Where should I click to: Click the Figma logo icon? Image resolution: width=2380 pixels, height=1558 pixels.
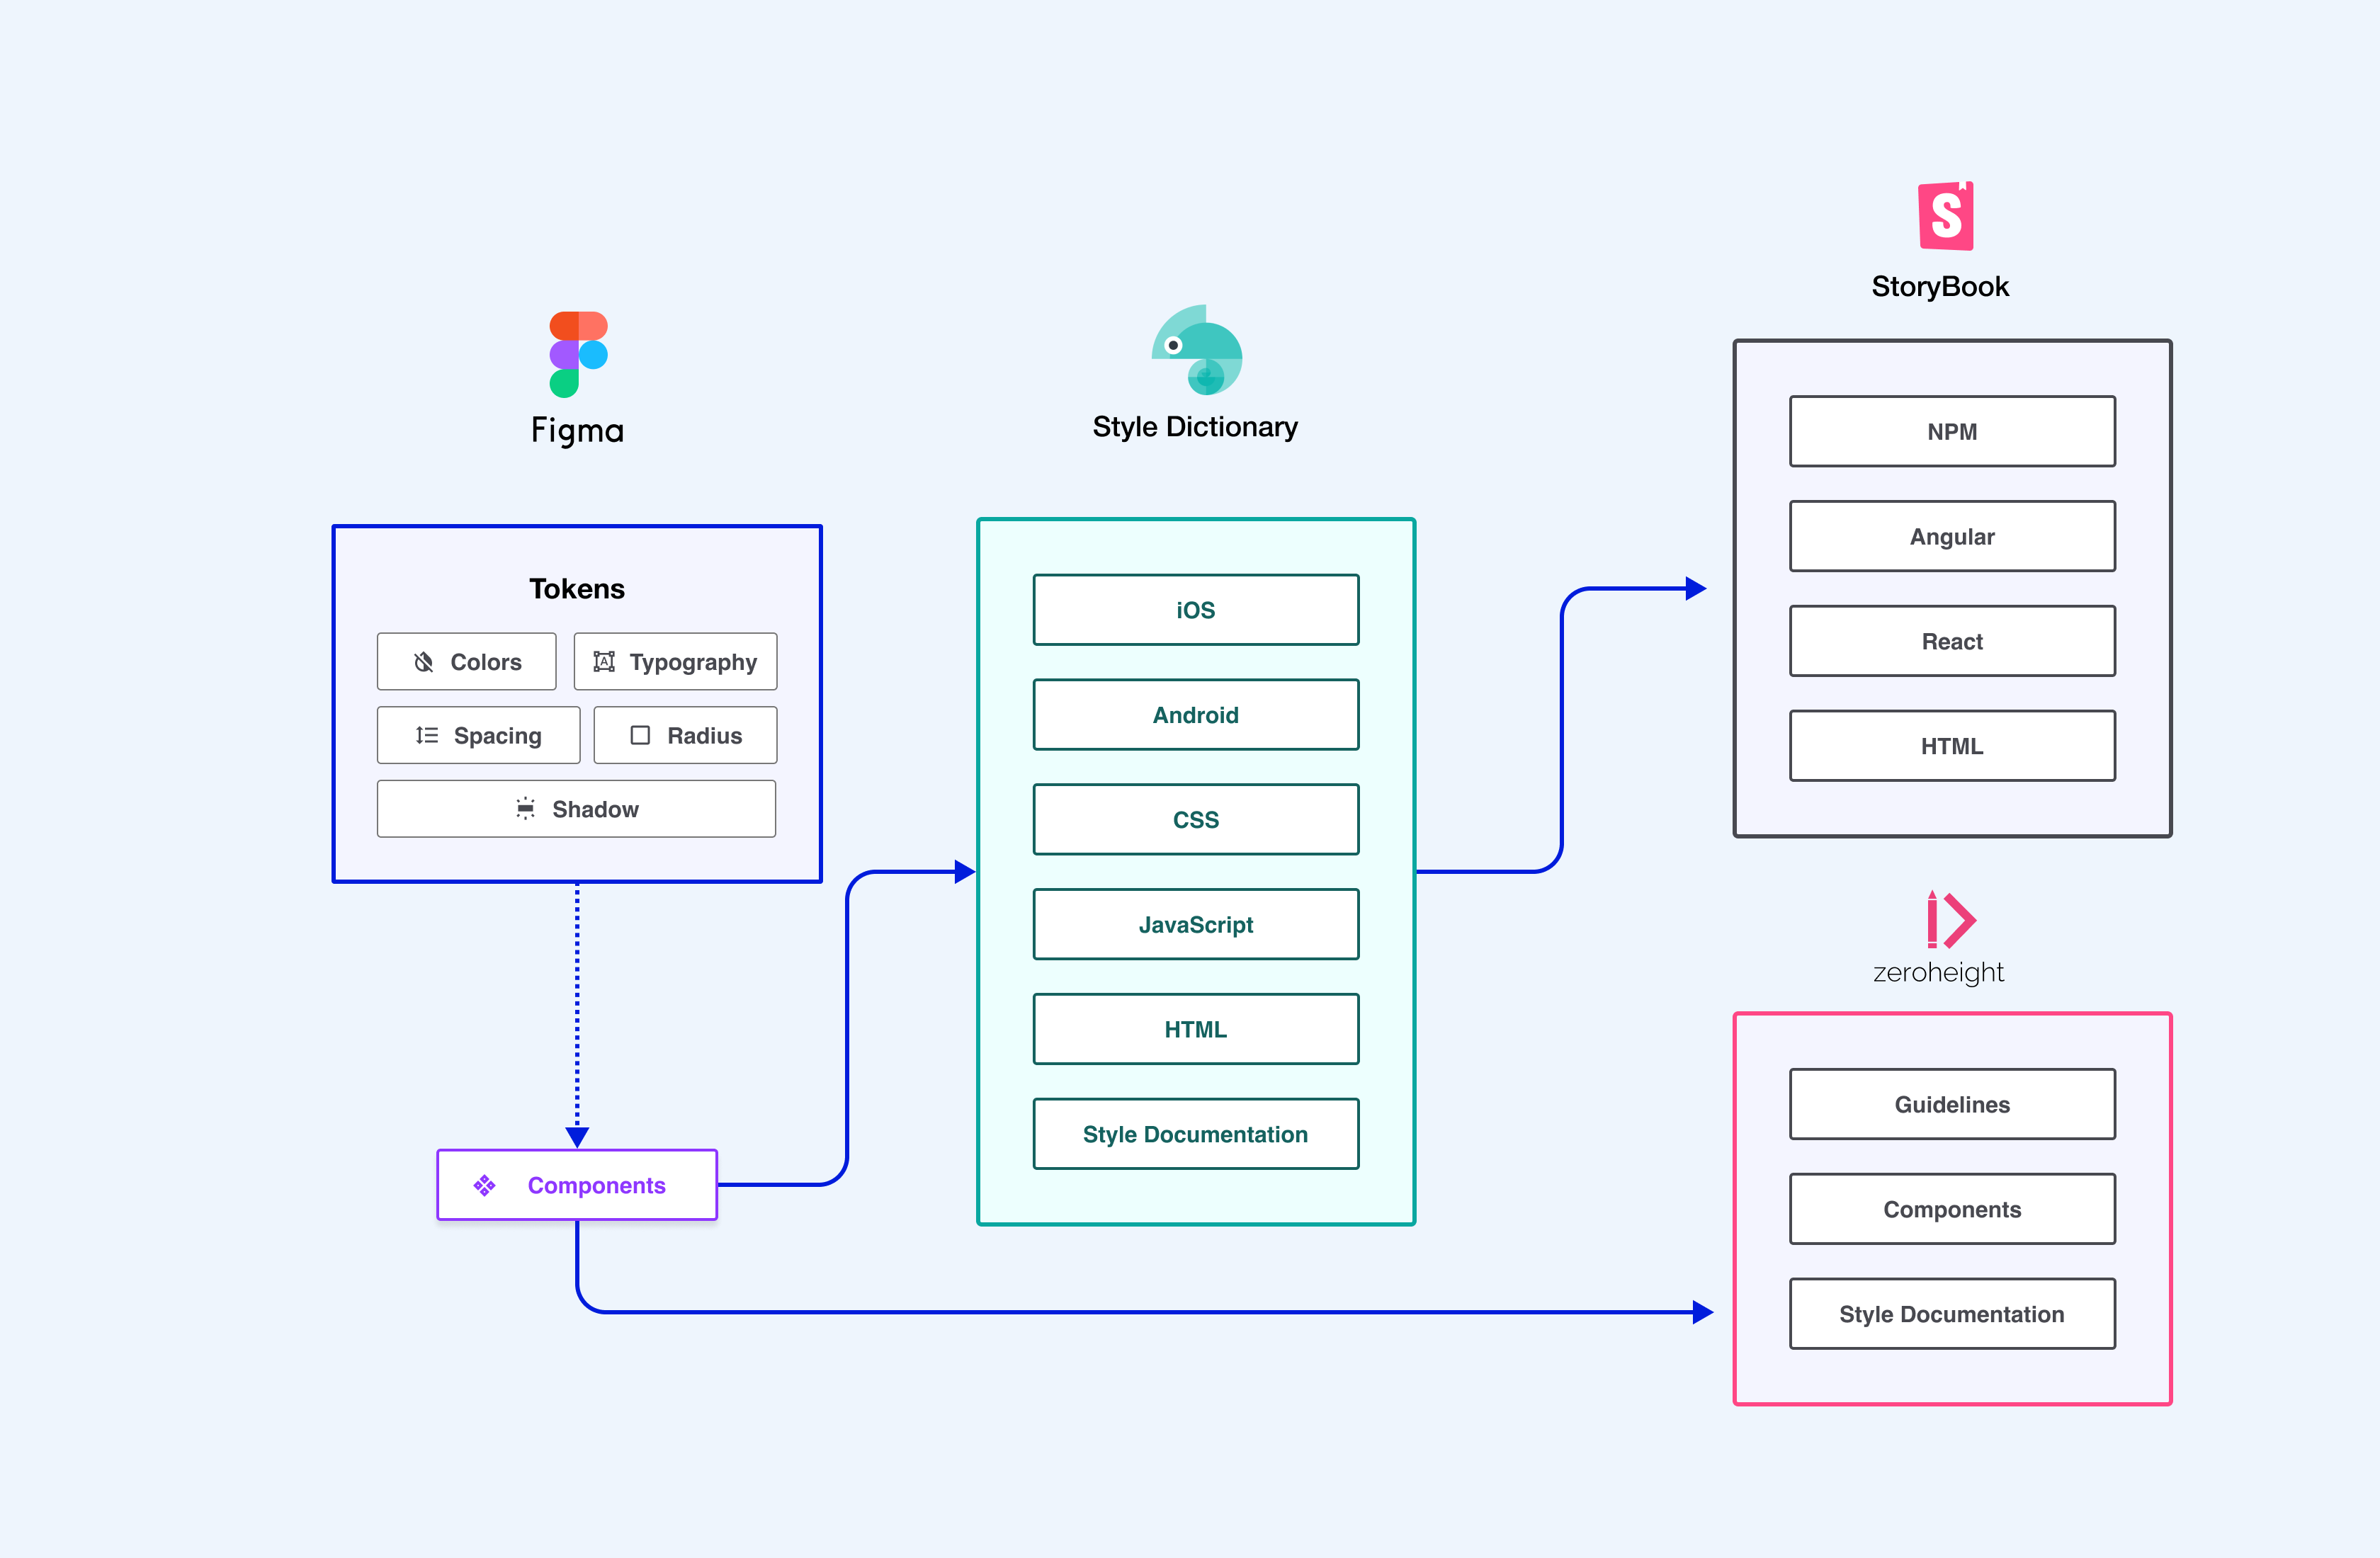tap(578, 354)
